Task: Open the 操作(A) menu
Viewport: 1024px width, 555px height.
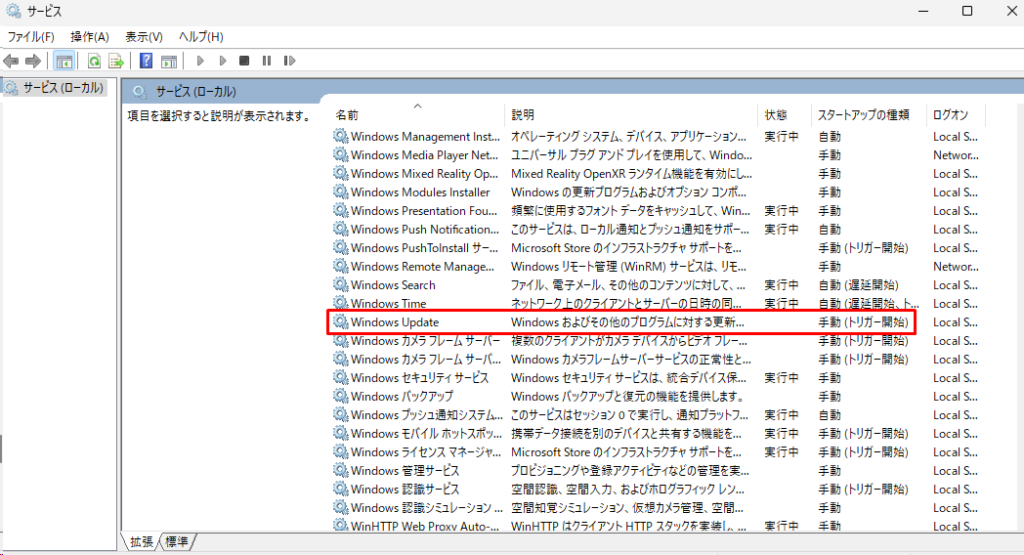Action: [89, 37]
